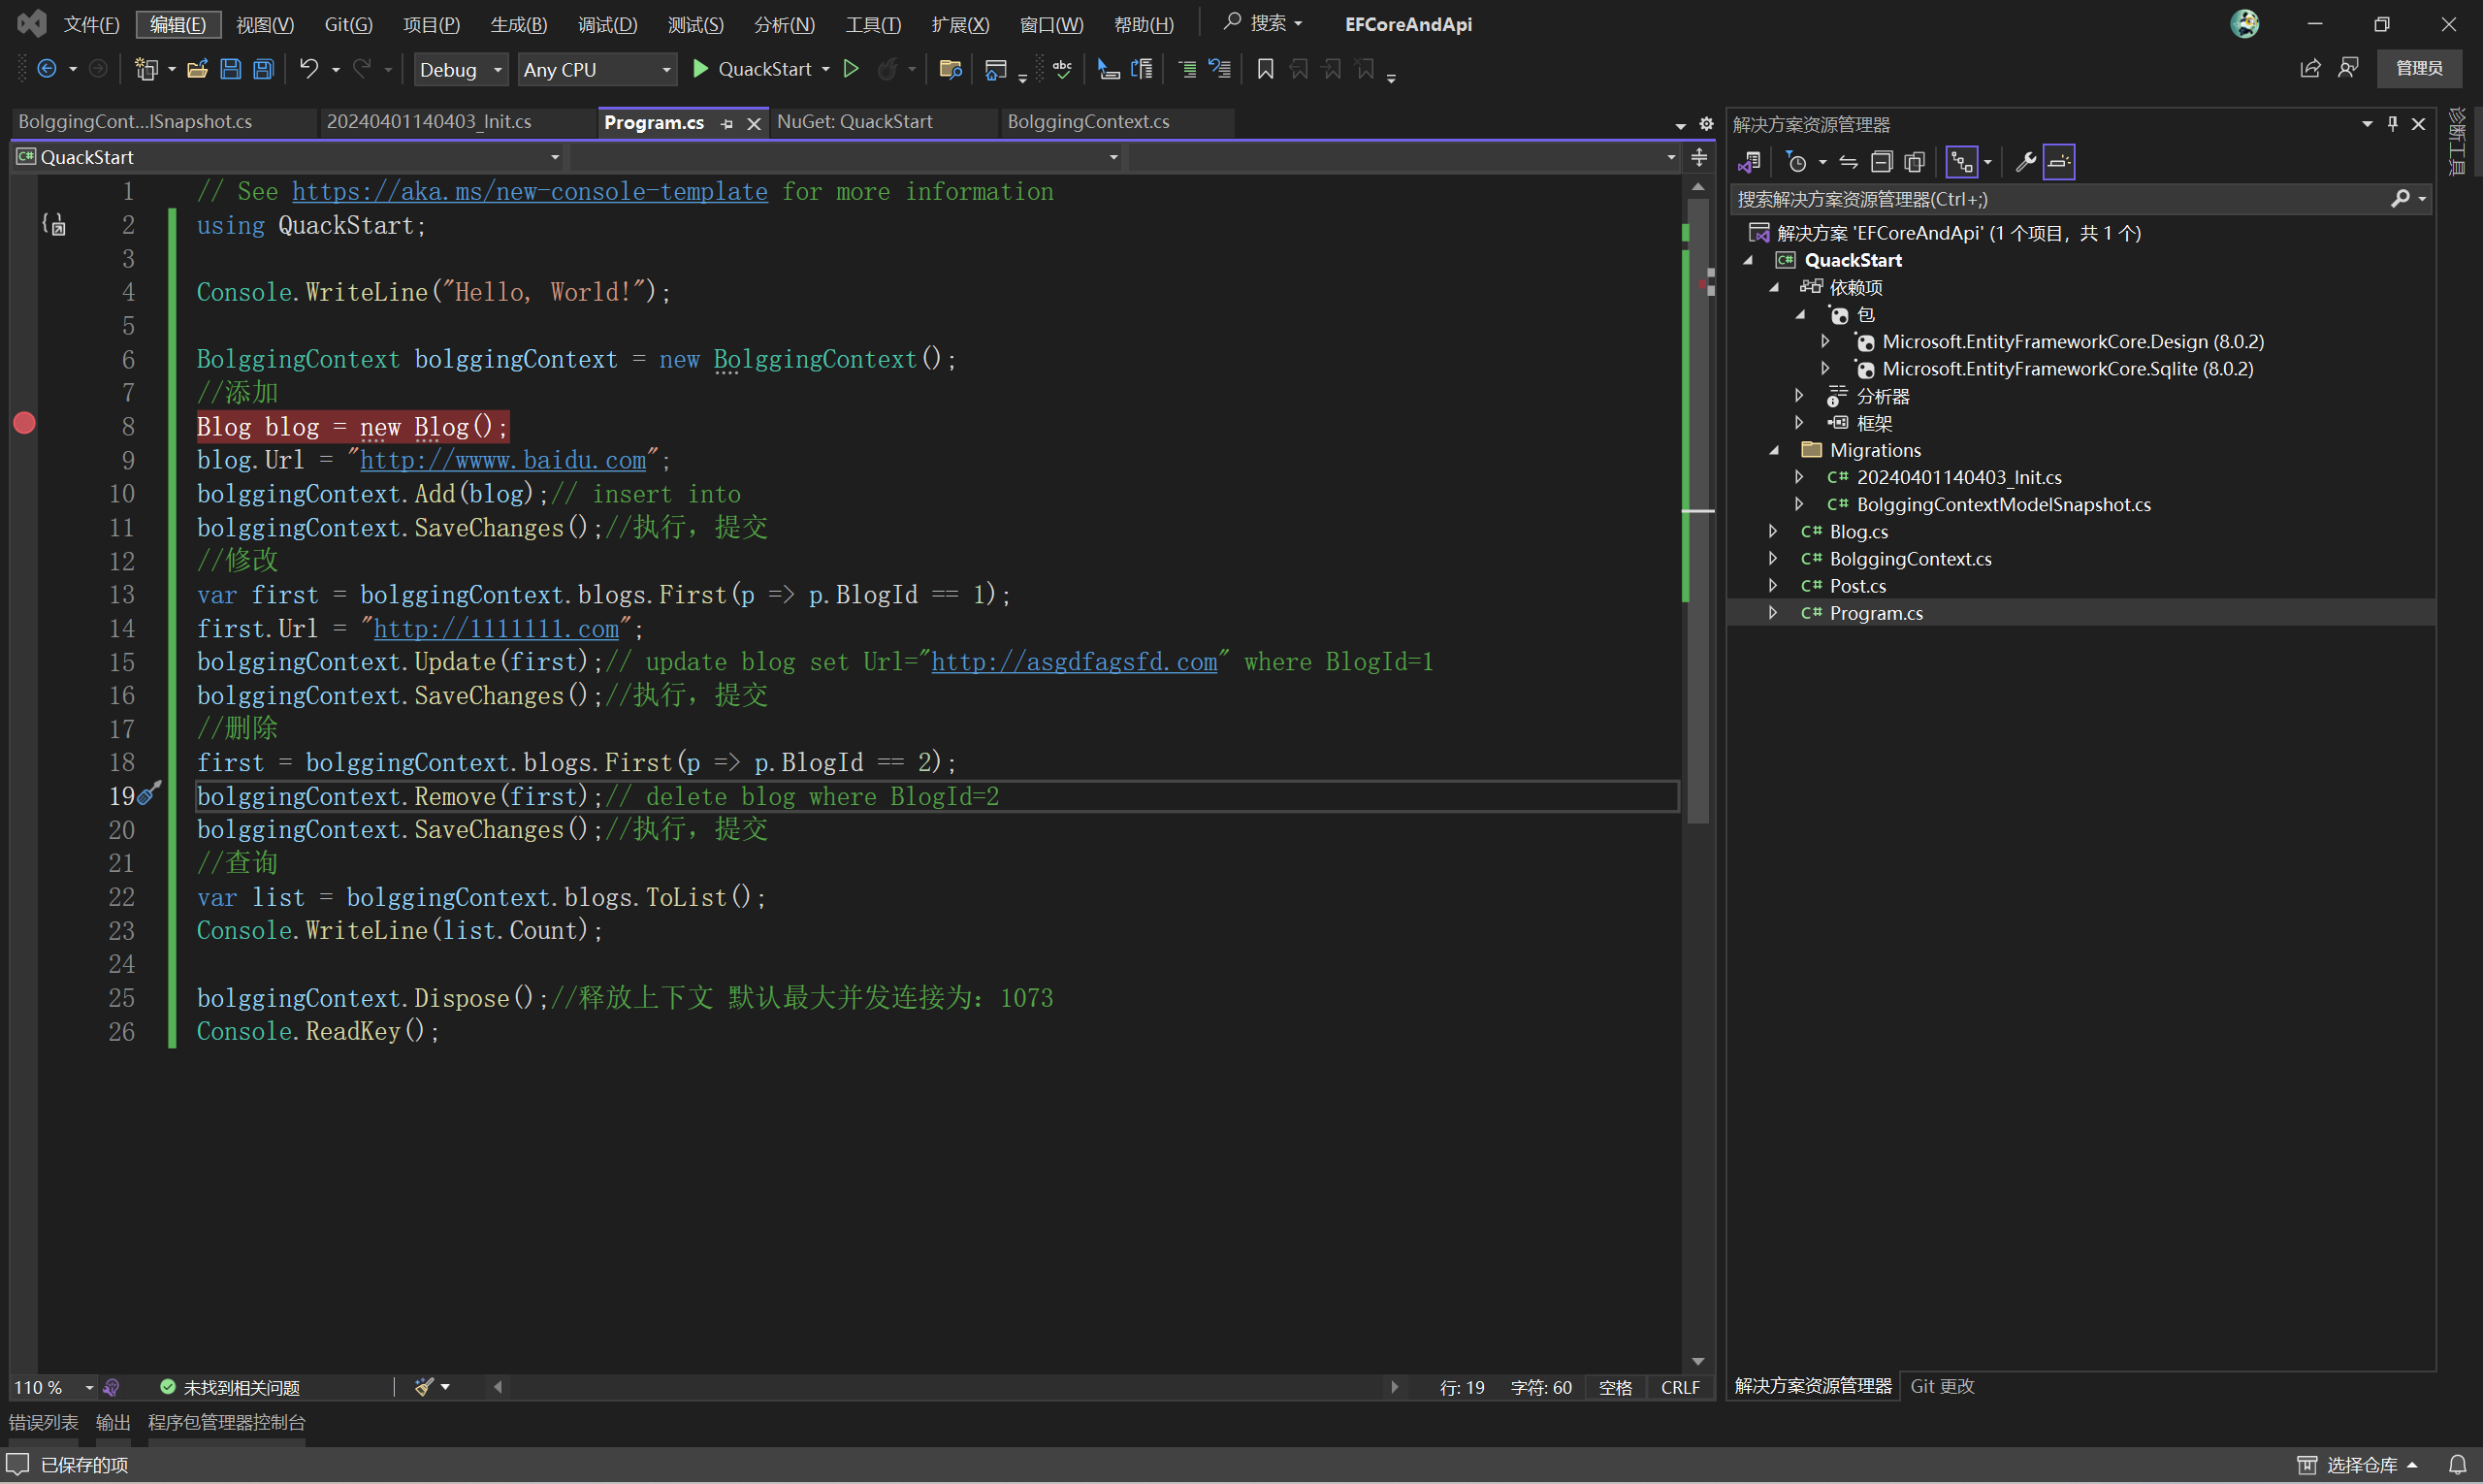
Task: Open the Any CPU platform dropdown
Action: tap(666, 70)
